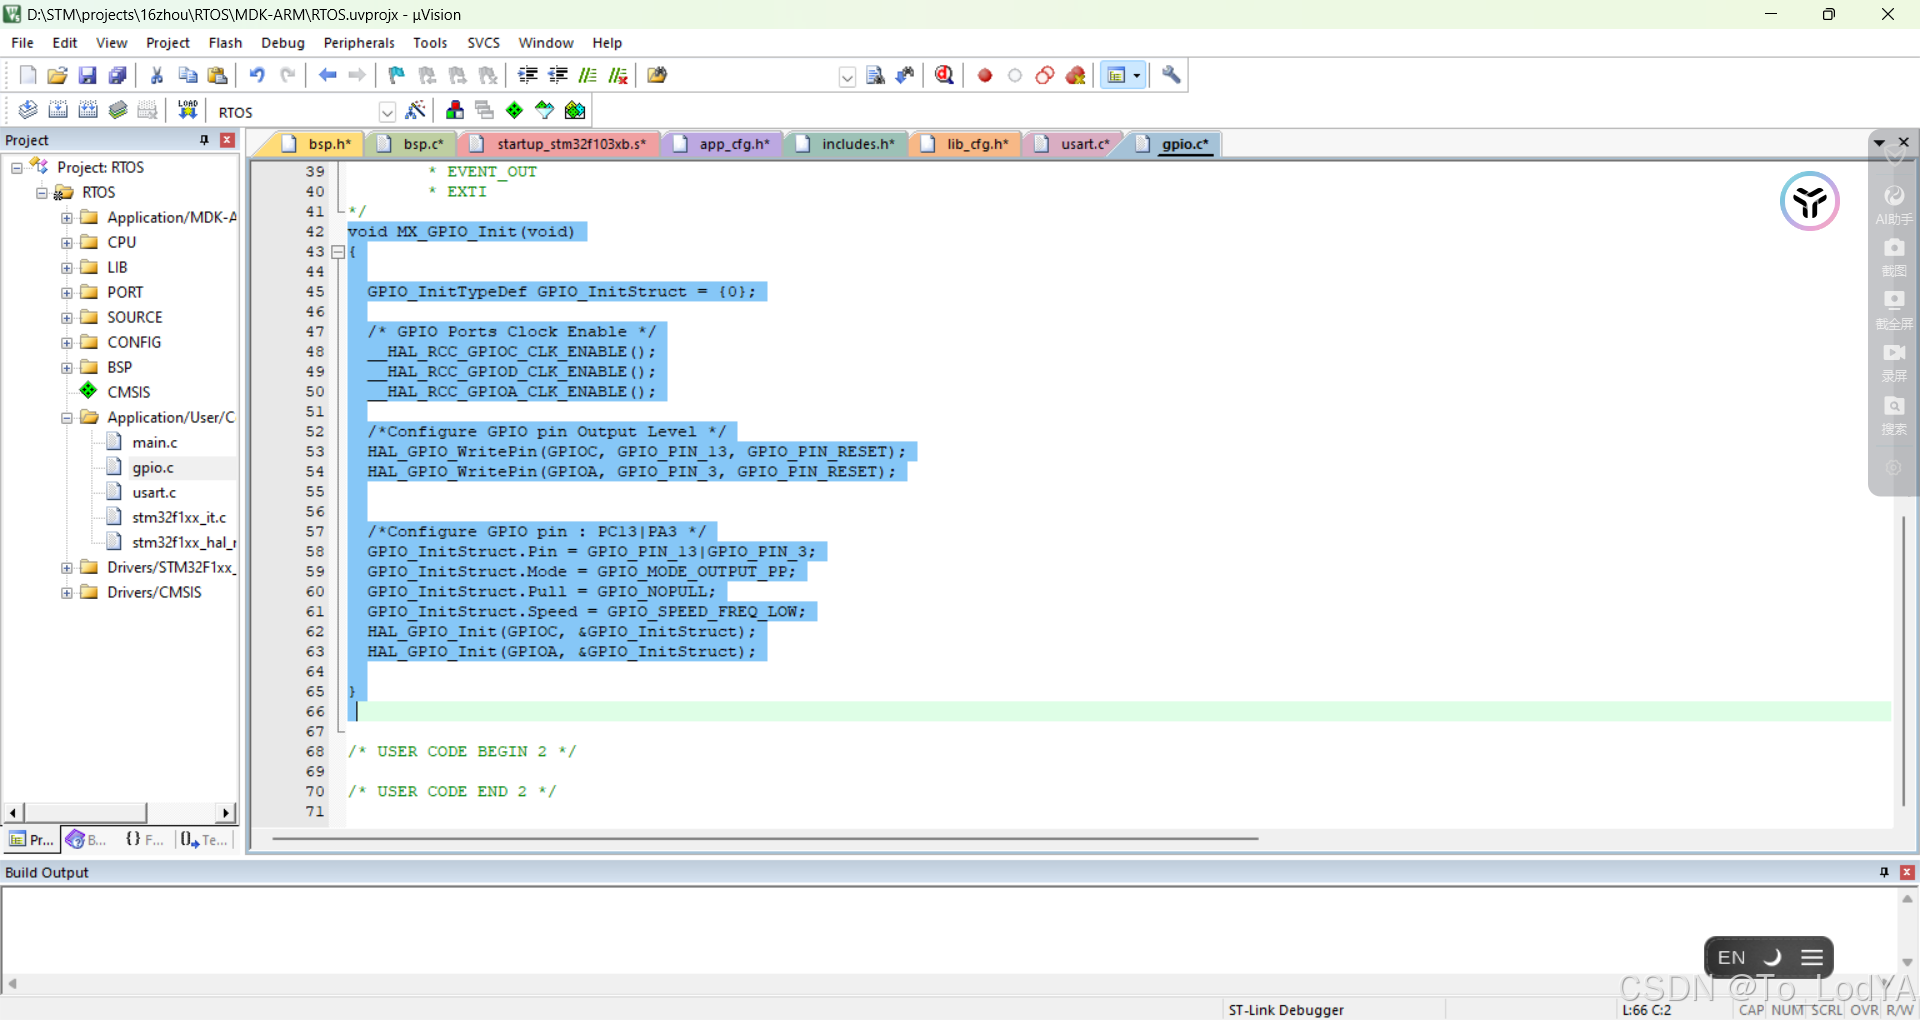Expand the CPU folder

pyautogui.click(x=67, y=242)
